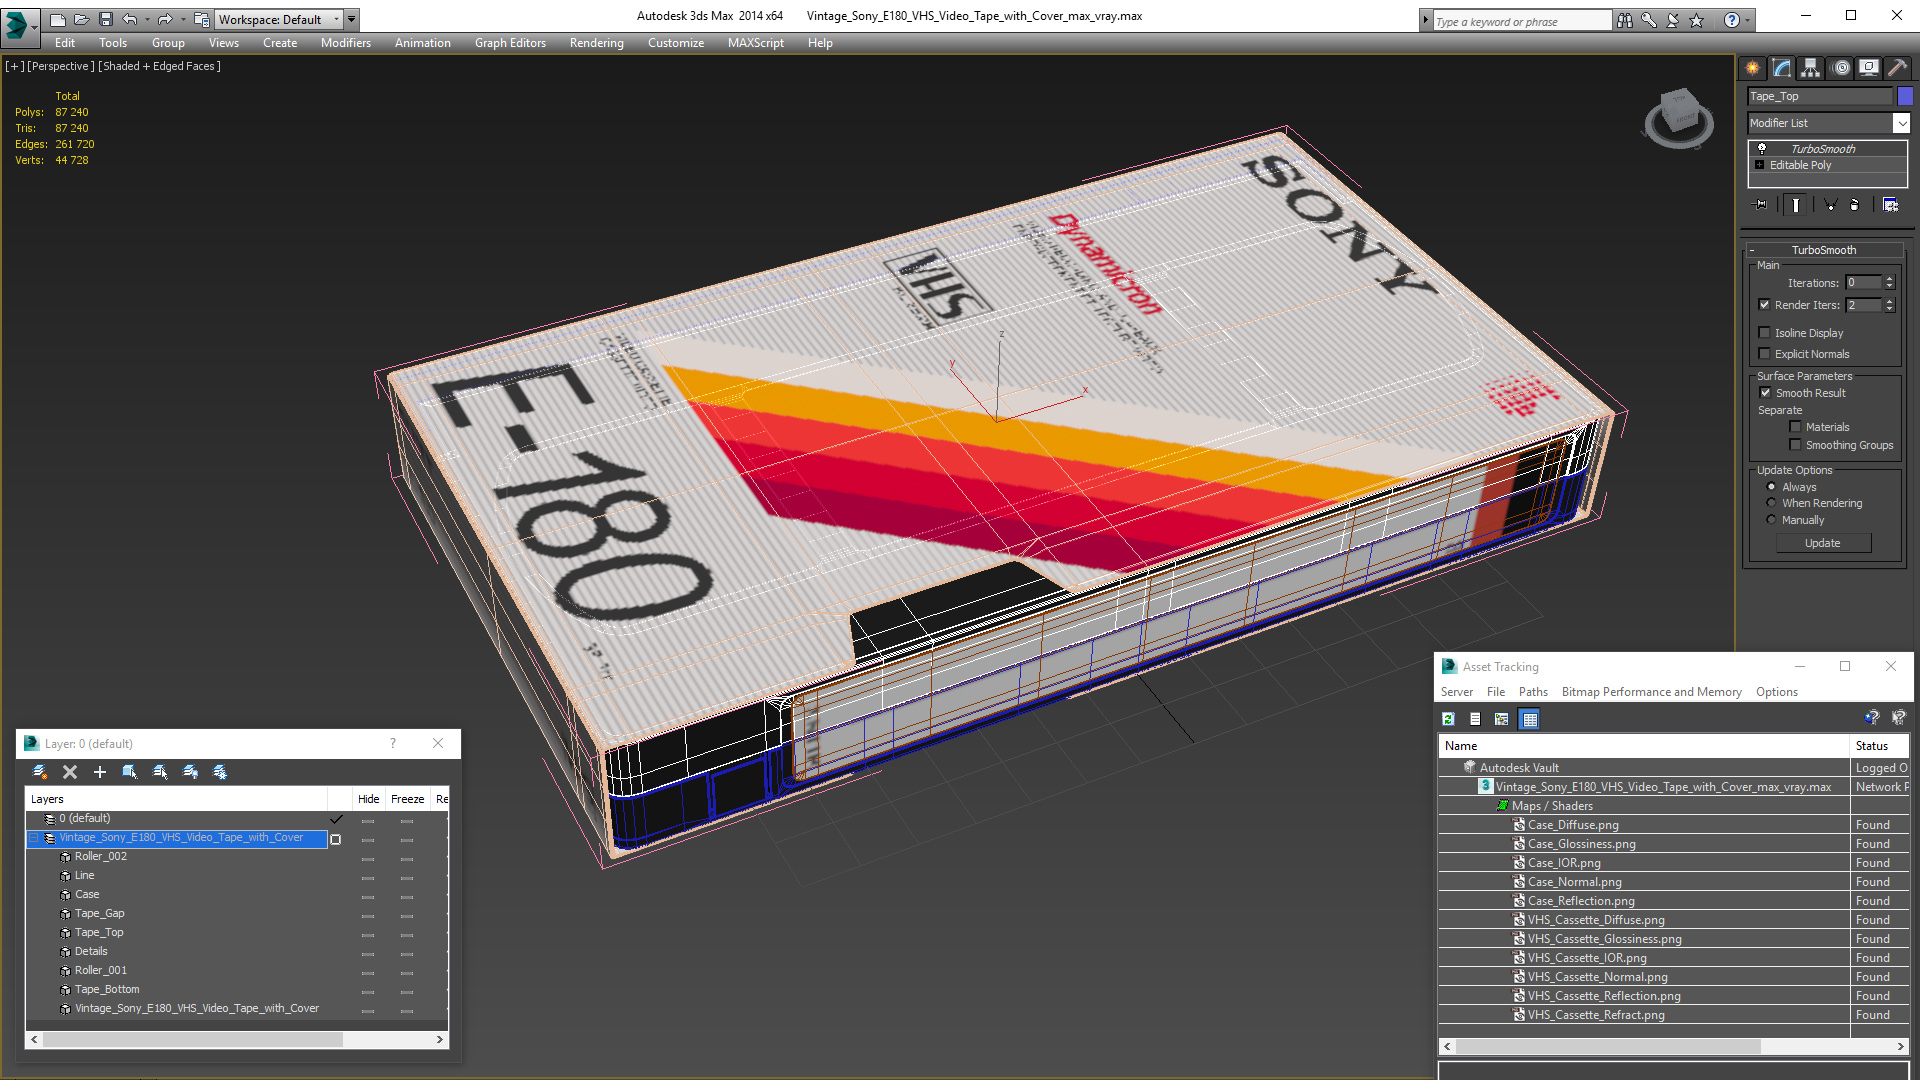Open the Modifier List dropdown

(x=1901, y=123)
